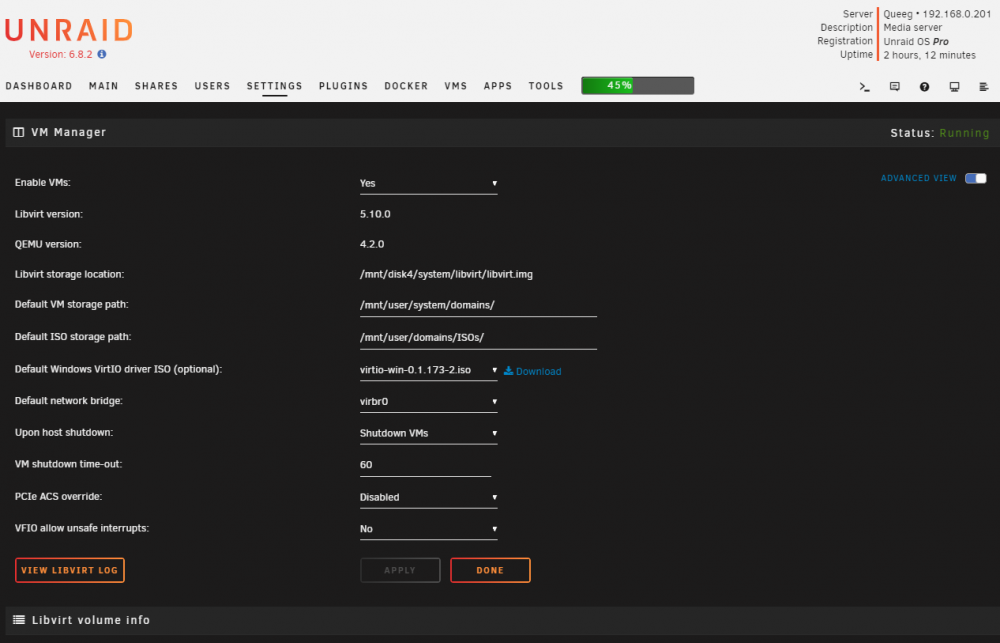Open the Tools tab
1000x643 pixels.
pos(546,86)
